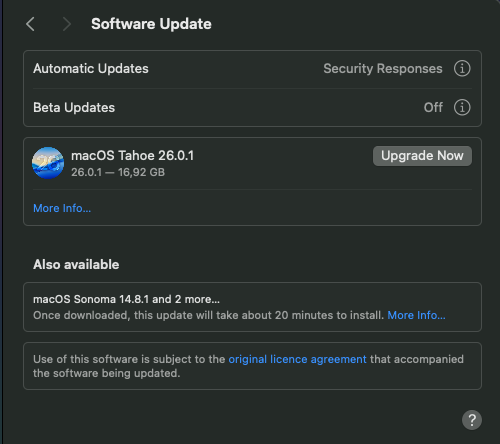Open Beta Updates info icon

[x=462, y=107]
